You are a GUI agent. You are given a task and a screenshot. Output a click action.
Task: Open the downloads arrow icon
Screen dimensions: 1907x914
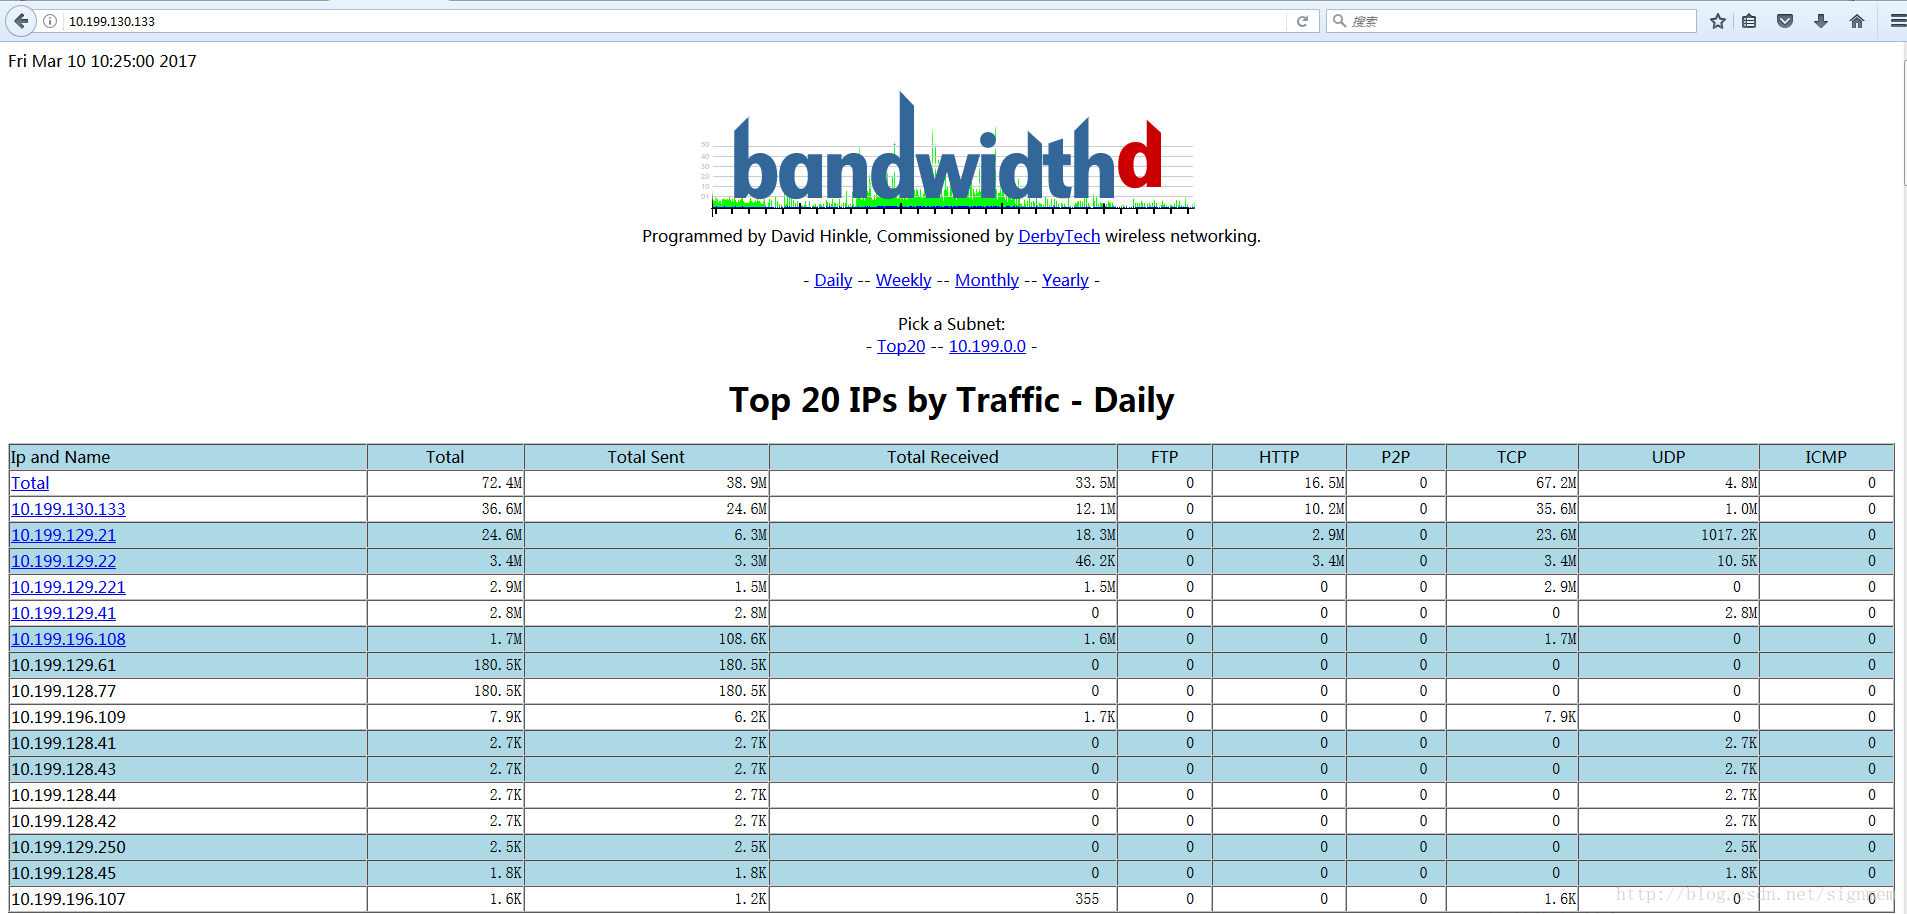(1821, 21)
